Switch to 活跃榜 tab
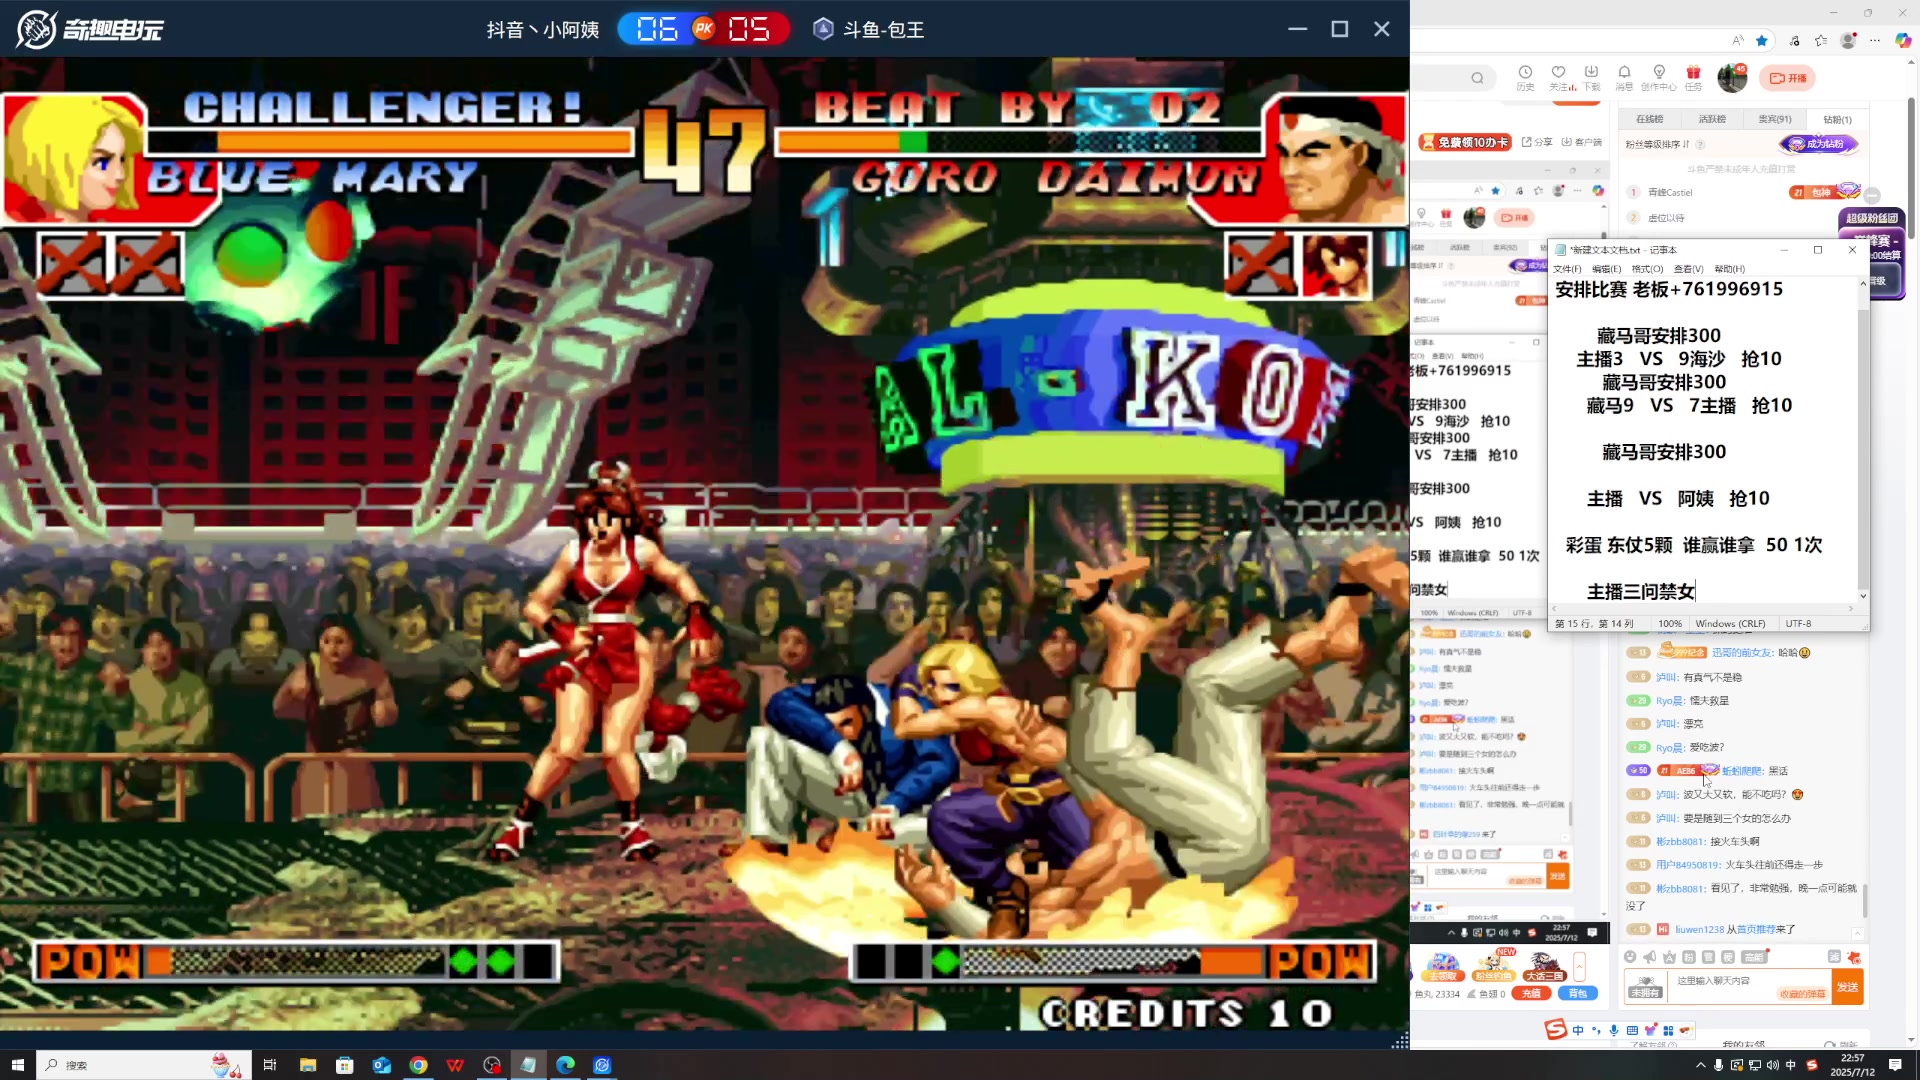This screenshot has height=1080, width=1920. click(x=1712, y=119)
